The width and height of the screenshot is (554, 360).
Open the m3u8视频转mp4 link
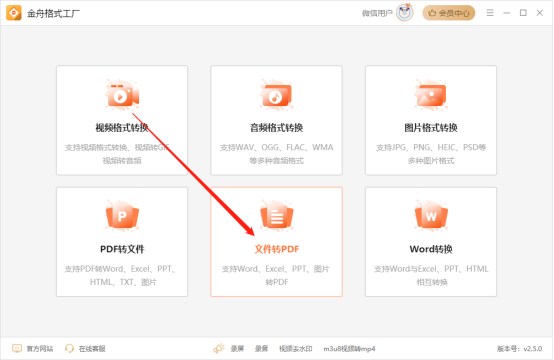coord(349,349)
